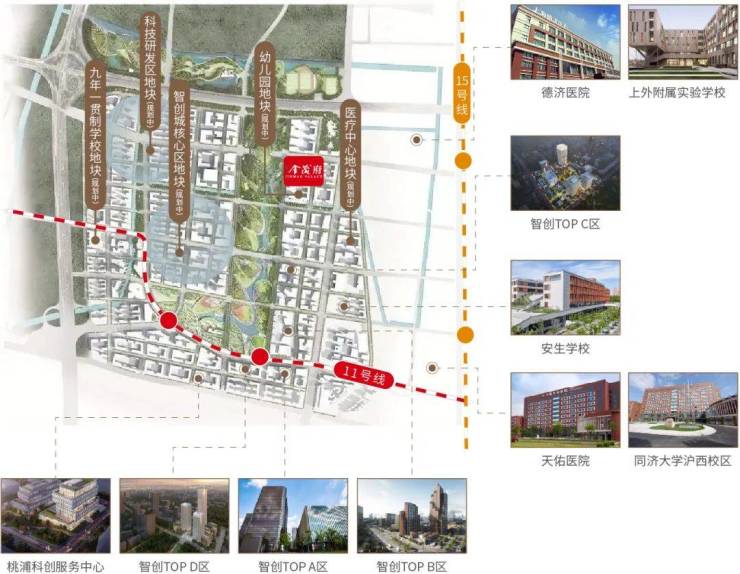This screenshot has height=574, width=740.
Task: Click the marker dot under 医疗中心地块 pin
Action: coord(350,240)
